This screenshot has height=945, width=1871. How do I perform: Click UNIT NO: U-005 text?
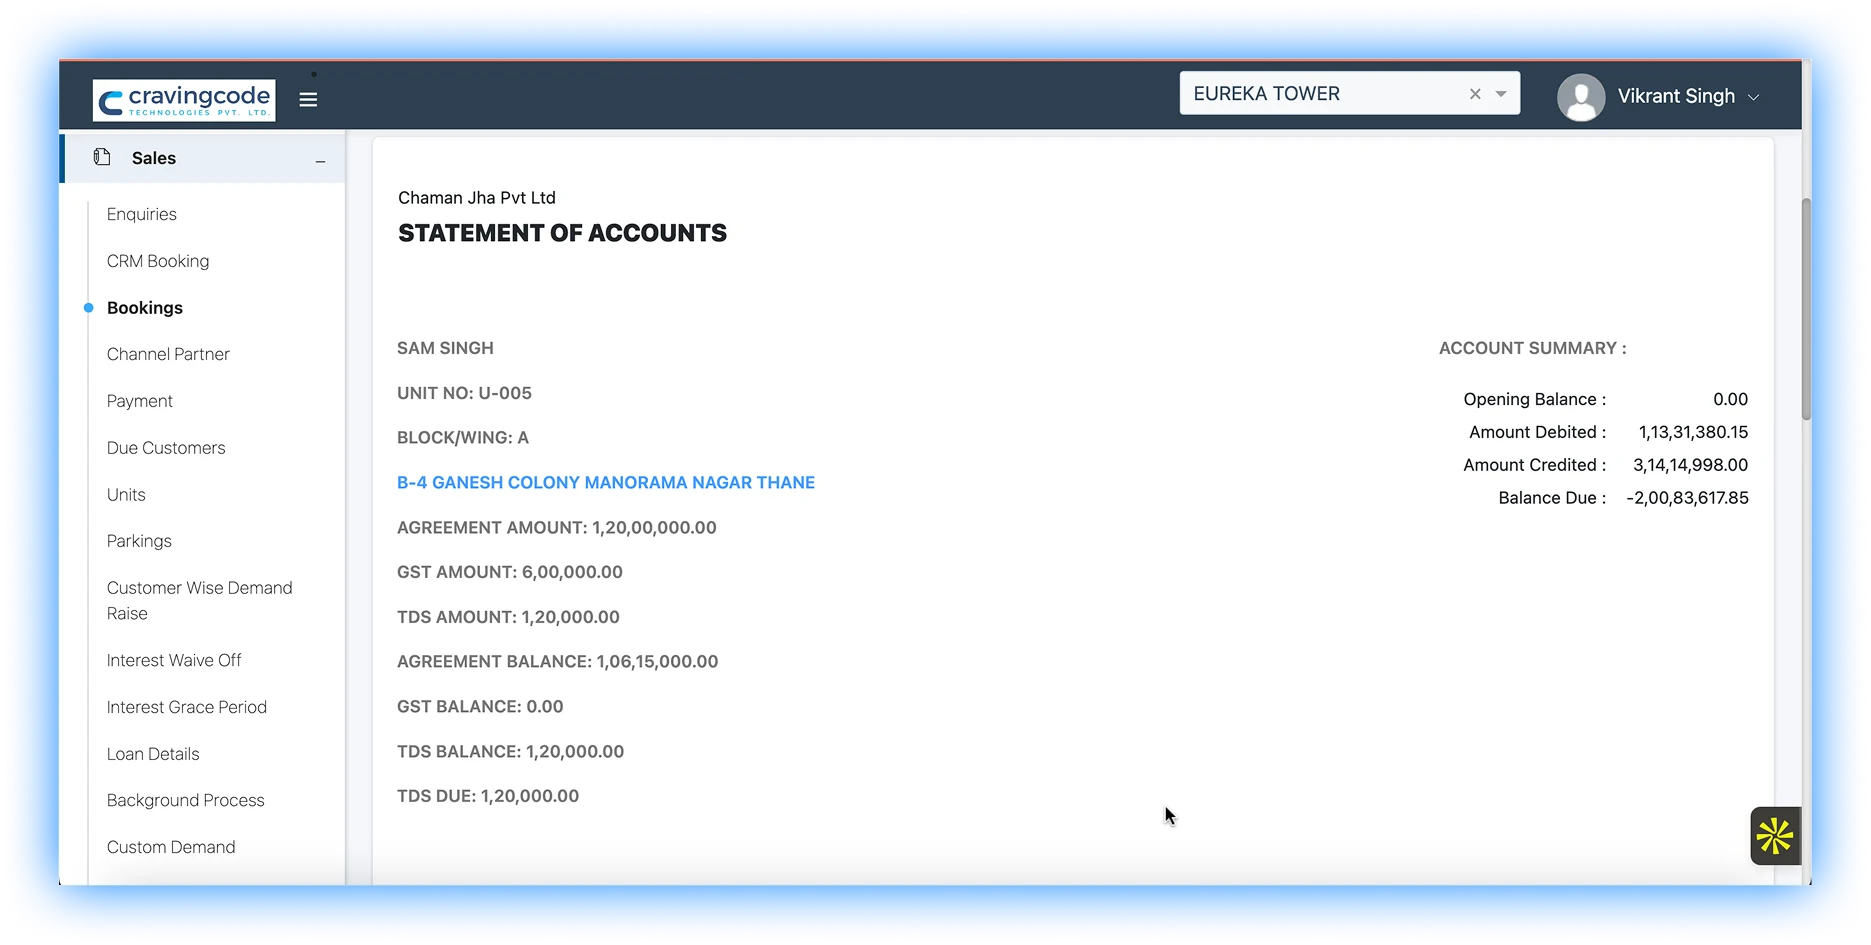464,393
